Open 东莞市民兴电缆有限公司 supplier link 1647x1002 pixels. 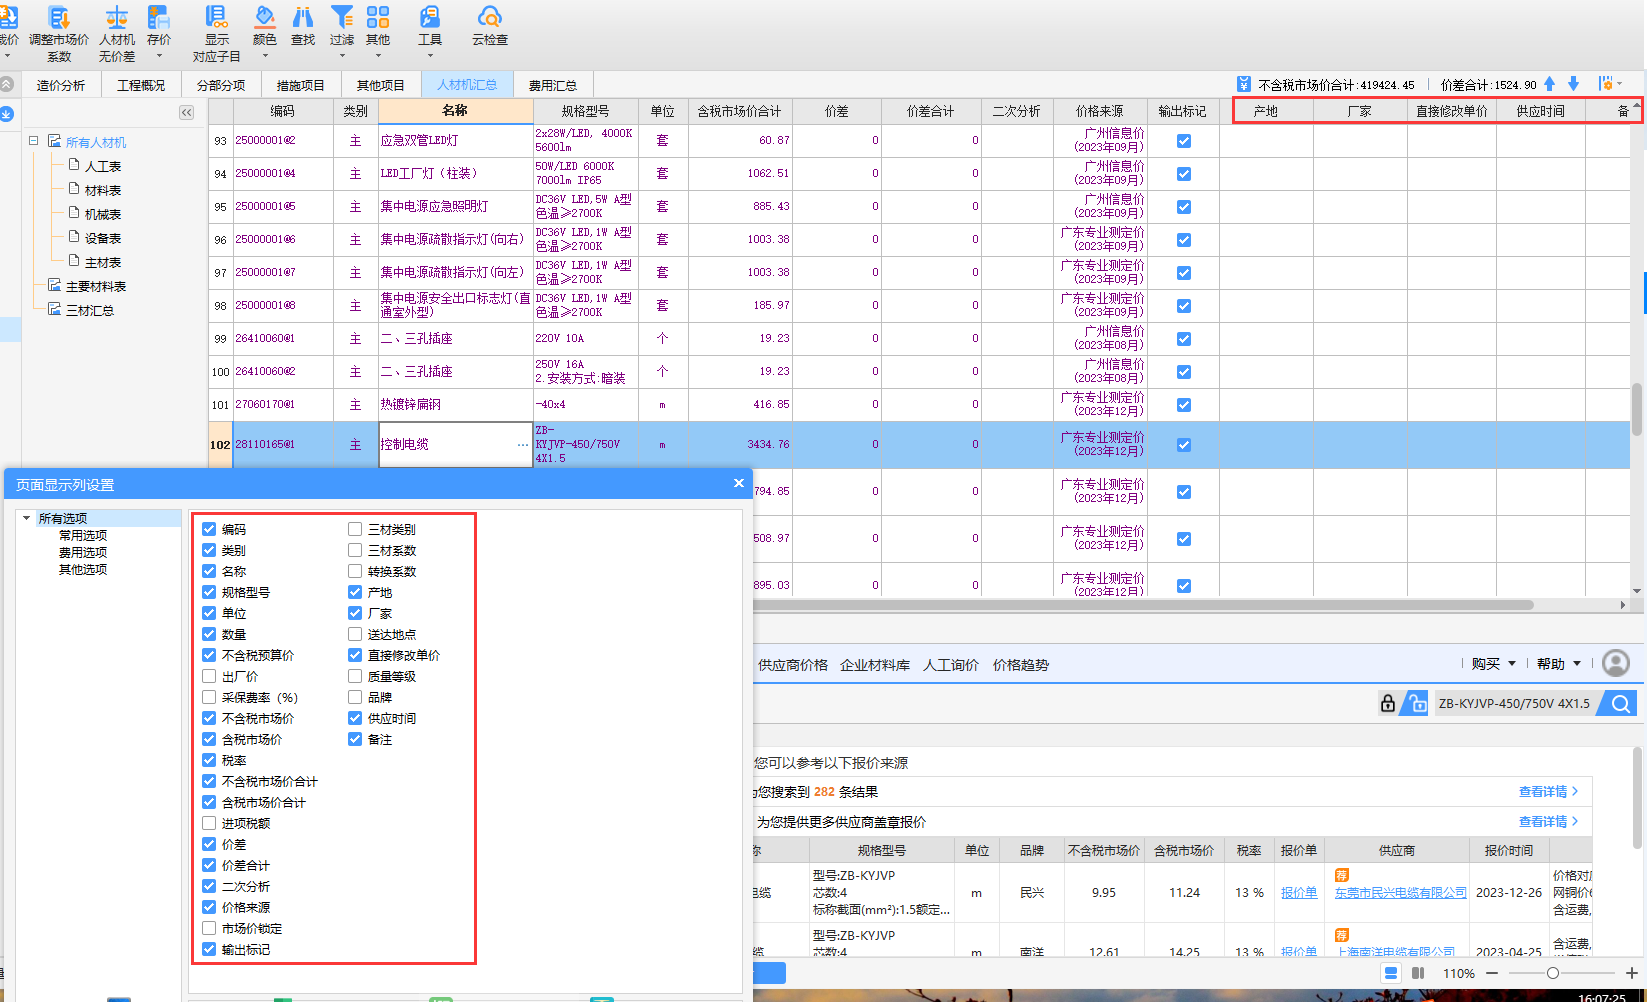(x=1401, y=893)
